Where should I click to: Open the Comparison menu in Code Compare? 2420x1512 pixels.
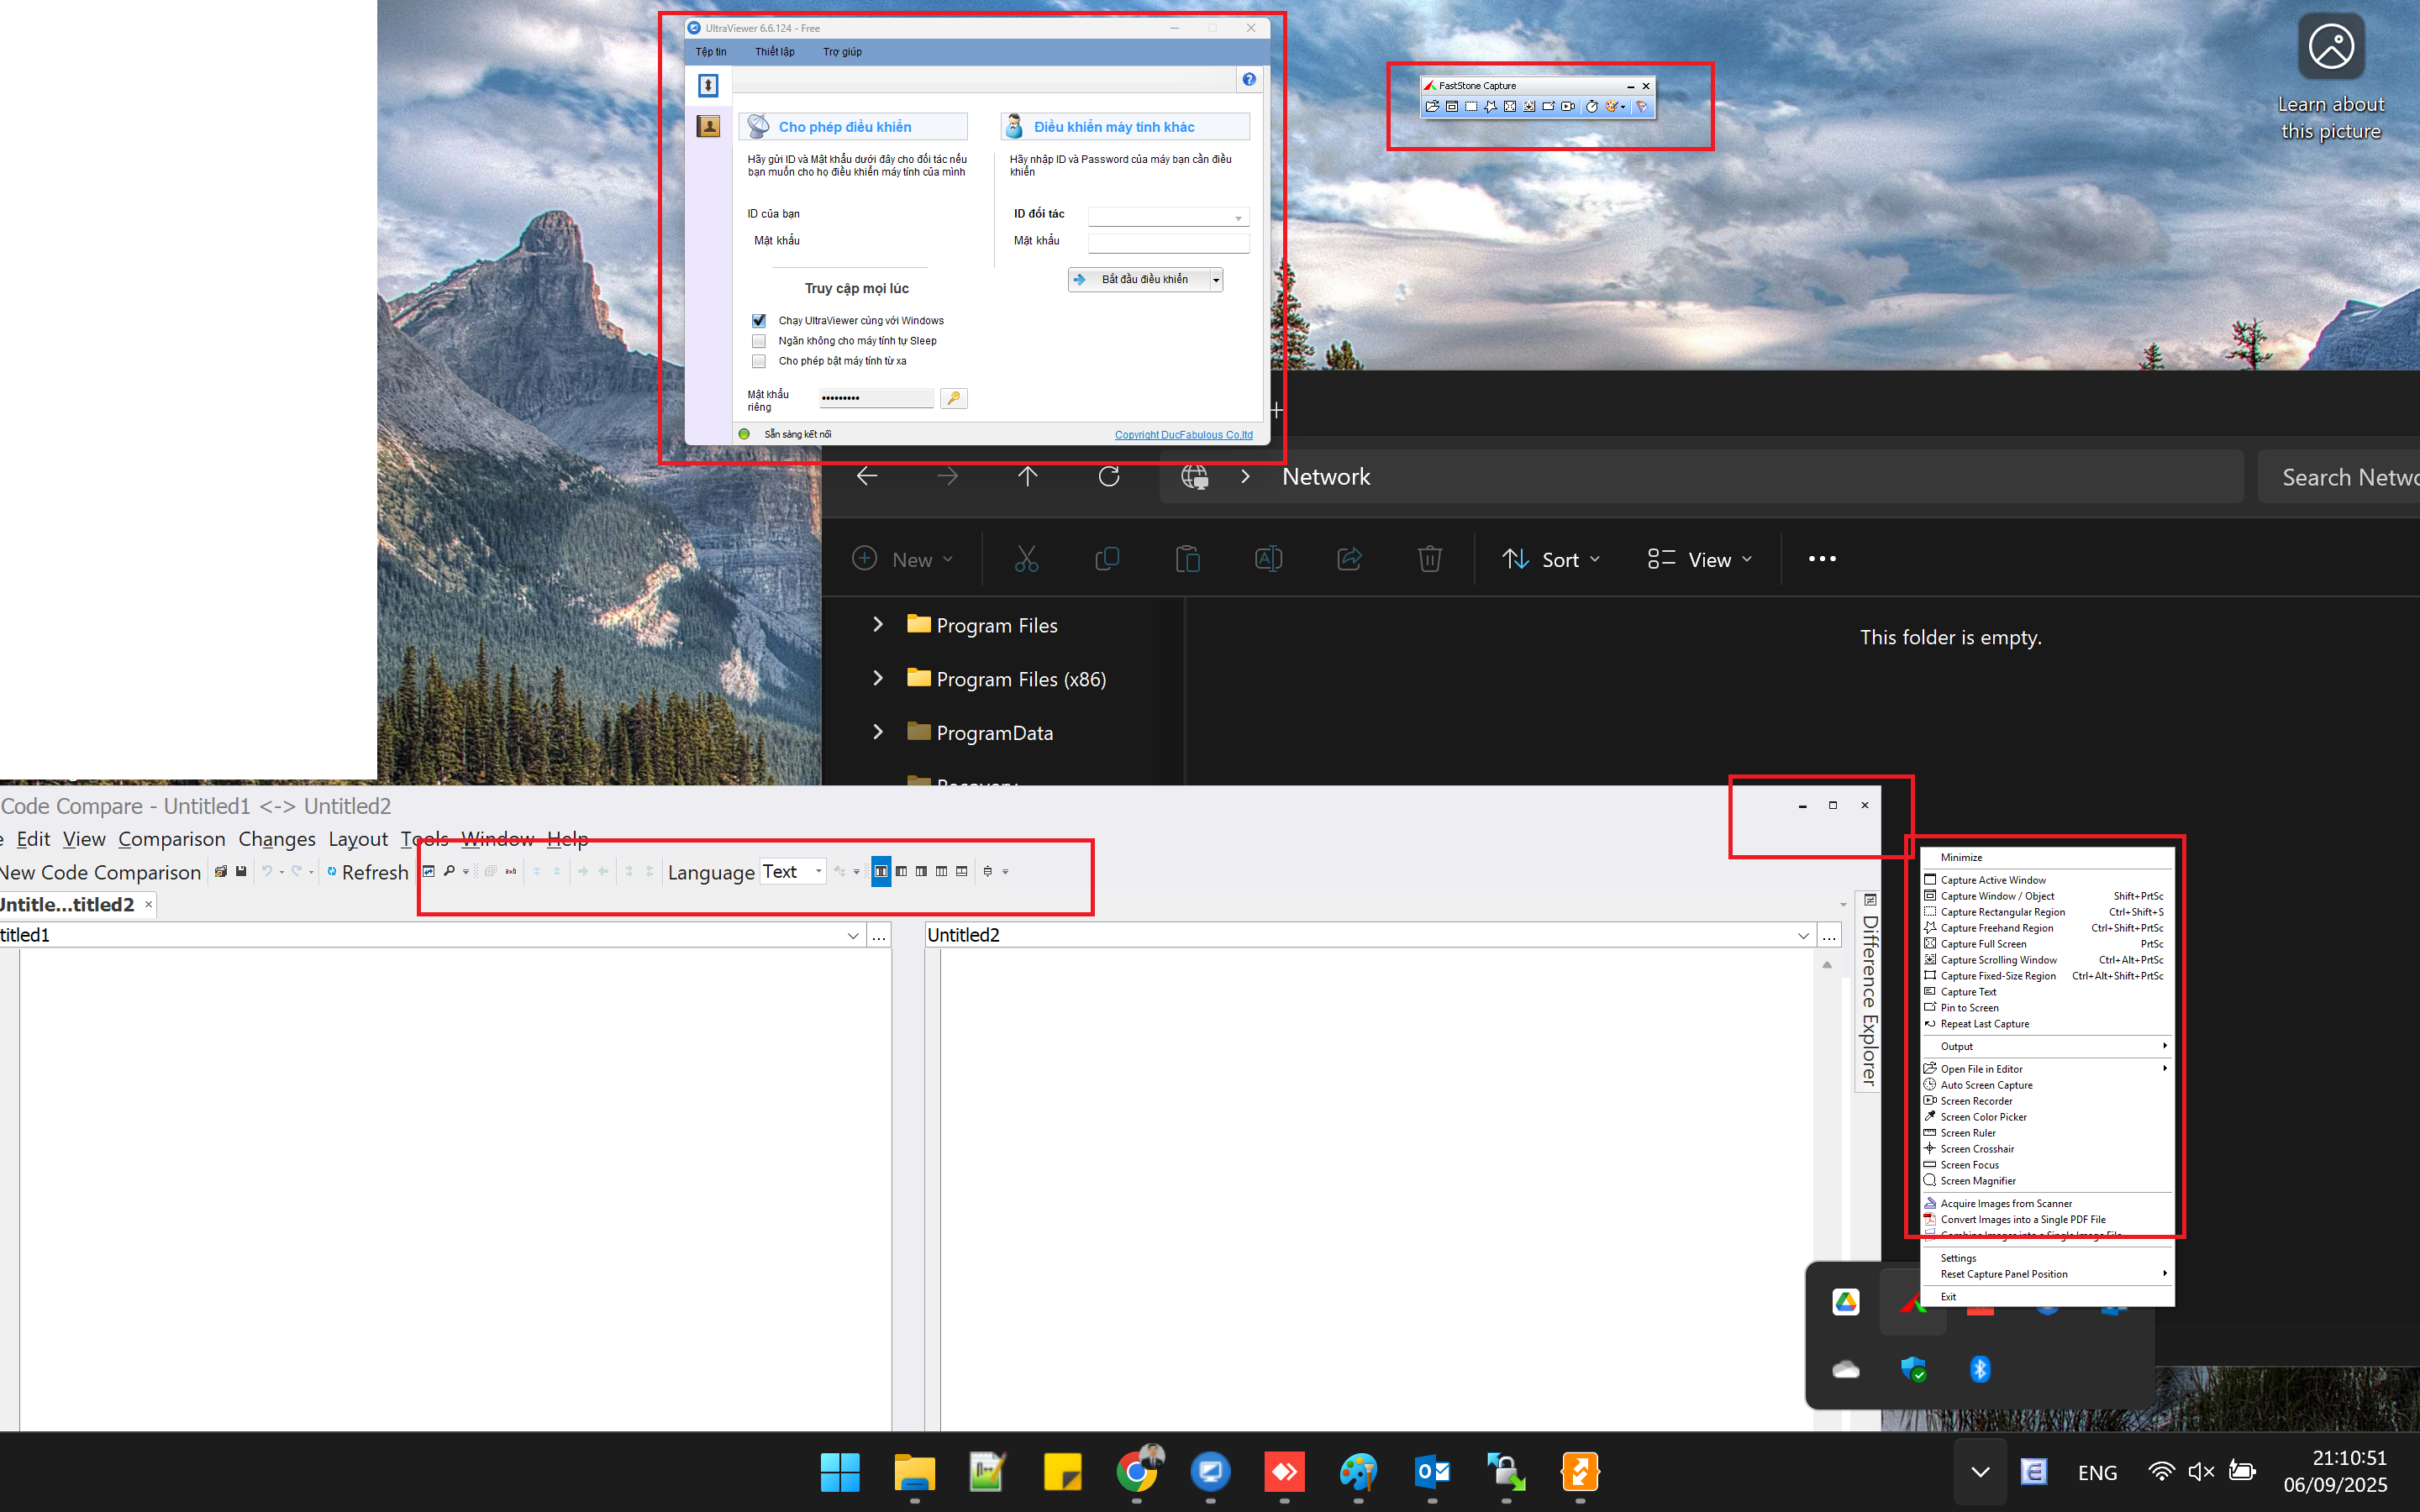pyautogui.click(x=172, y=839)
